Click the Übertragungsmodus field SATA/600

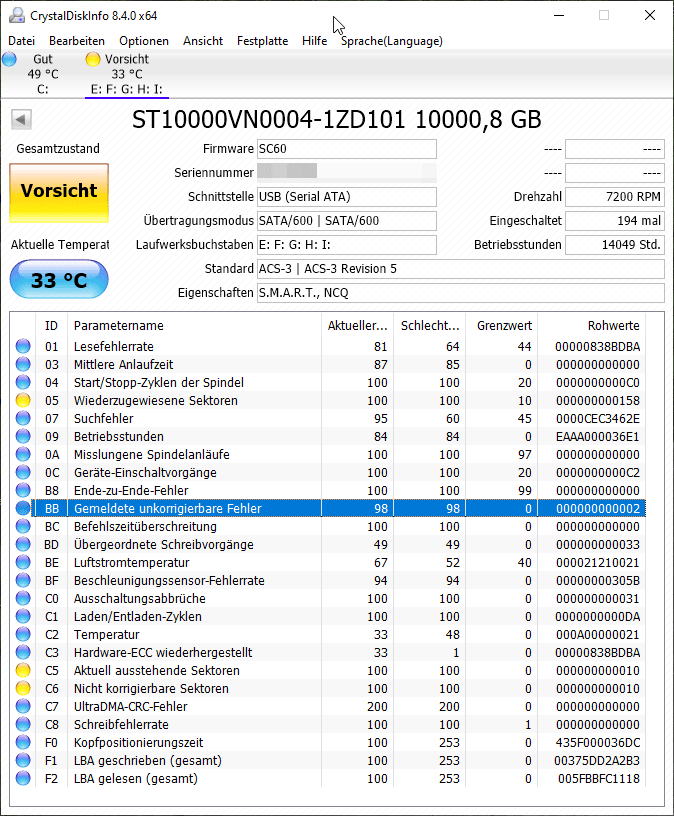coord(347,221)
